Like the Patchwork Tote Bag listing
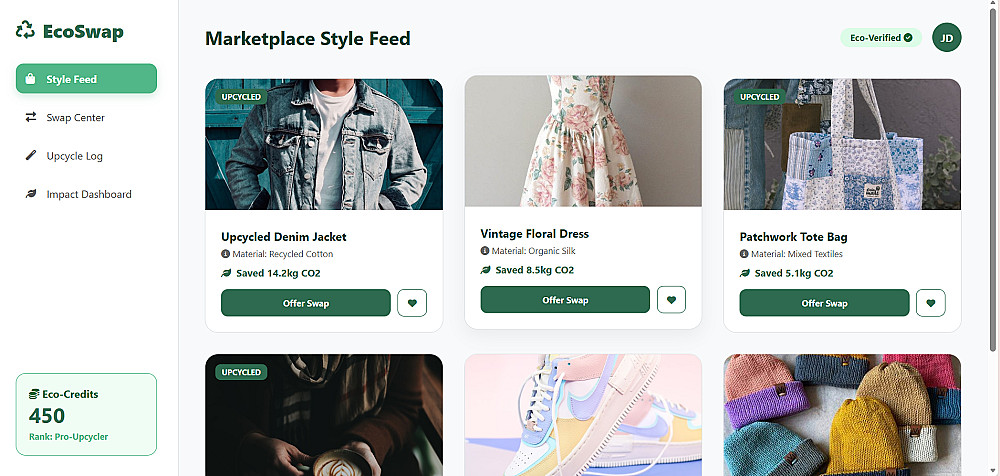Screen dimensions: 1000x476 pos(931,303)
